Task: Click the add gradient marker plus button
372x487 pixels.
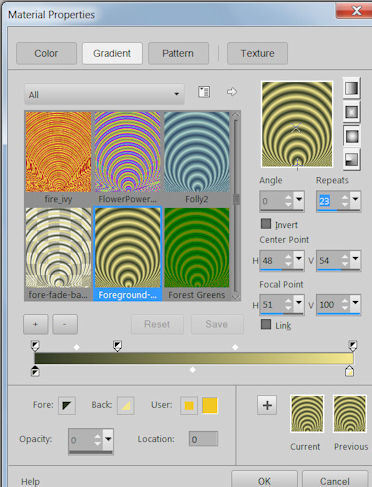Action: (36, 324)
